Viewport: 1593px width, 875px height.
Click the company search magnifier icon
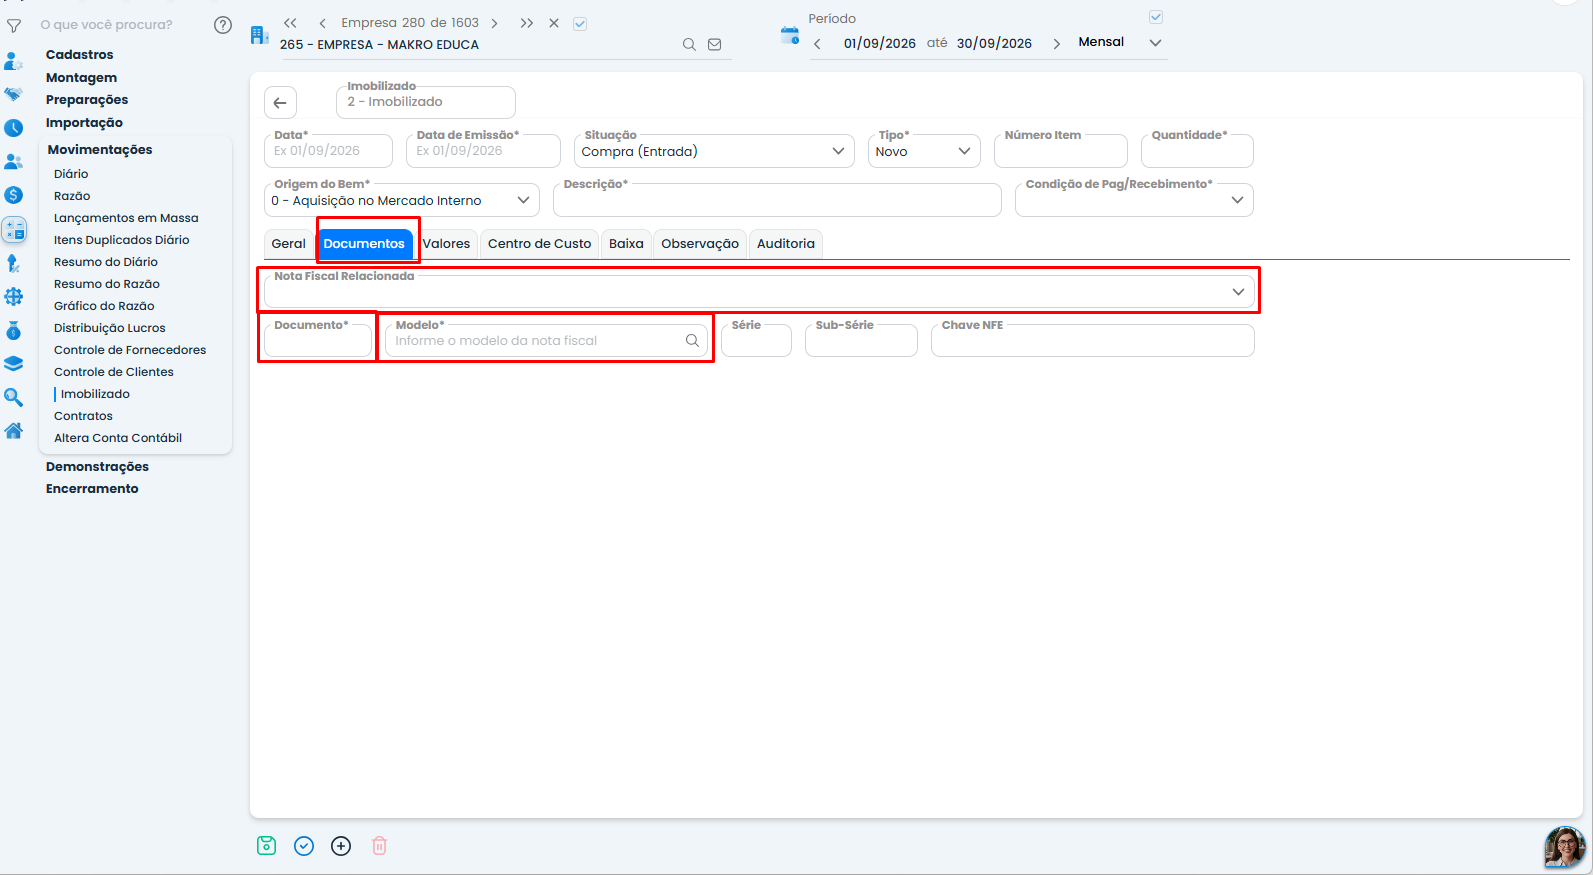click(x=689, y=44)
